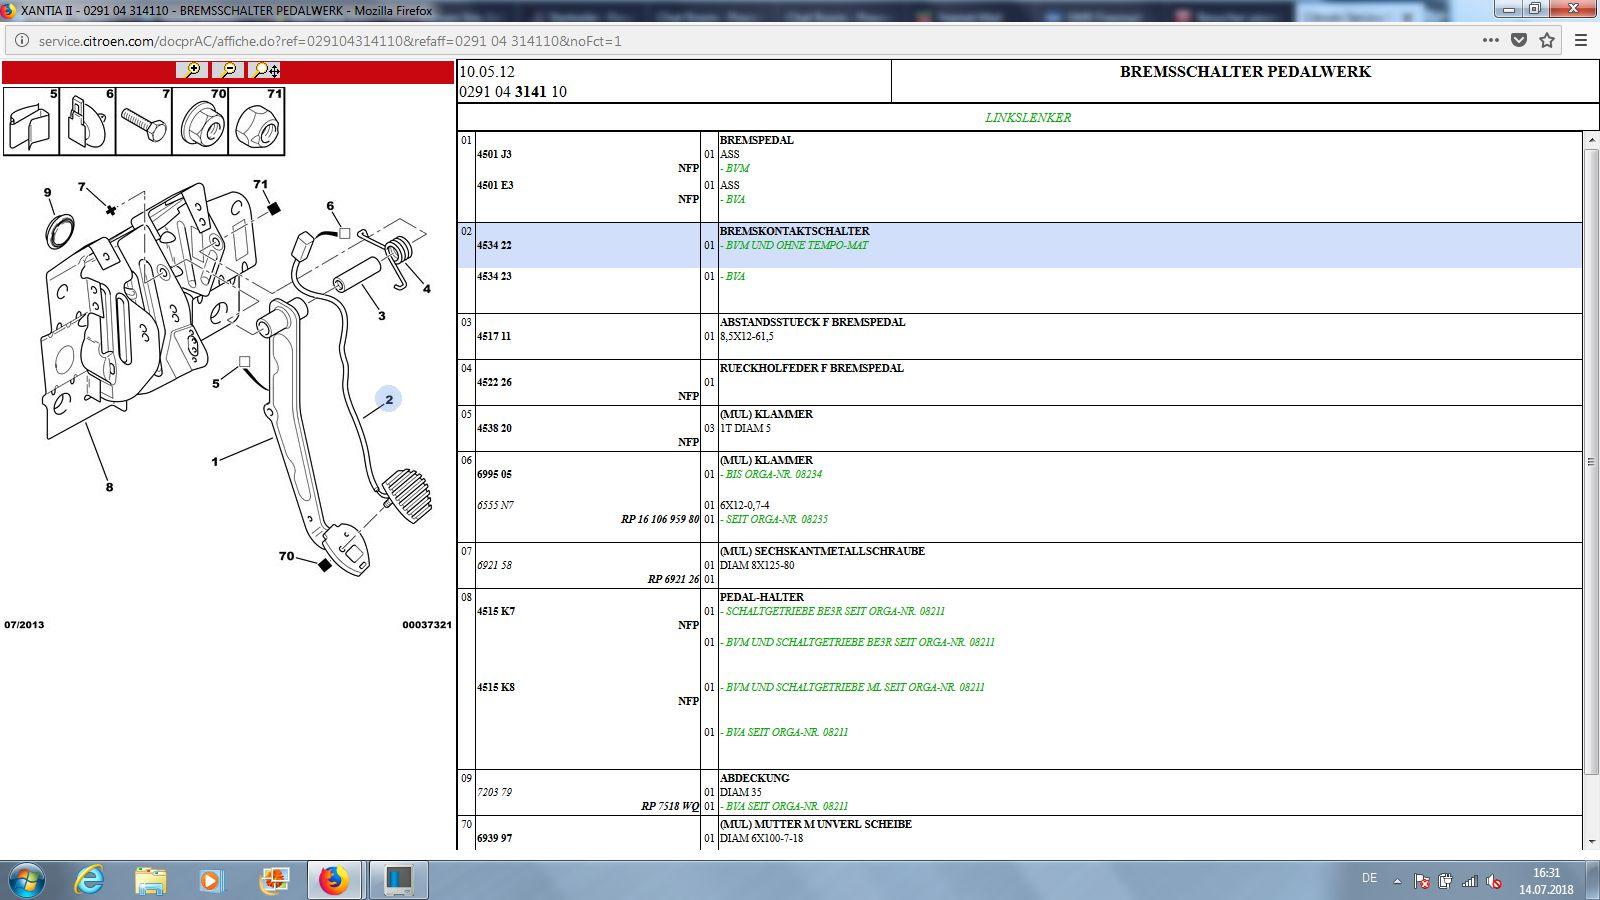Select part number 4534 23
This screenshot has height=900, width=1600.
494,277
